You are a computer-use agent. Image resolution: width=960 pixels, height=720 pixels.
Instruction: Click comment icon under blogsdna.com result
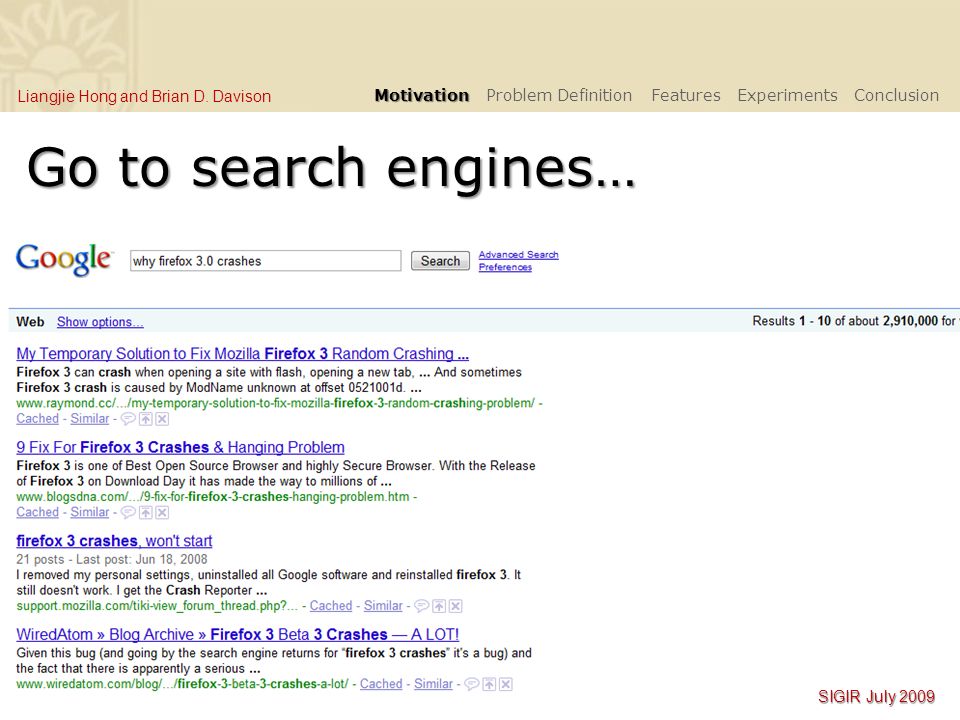pyautogui.click(x=128, y=512)
